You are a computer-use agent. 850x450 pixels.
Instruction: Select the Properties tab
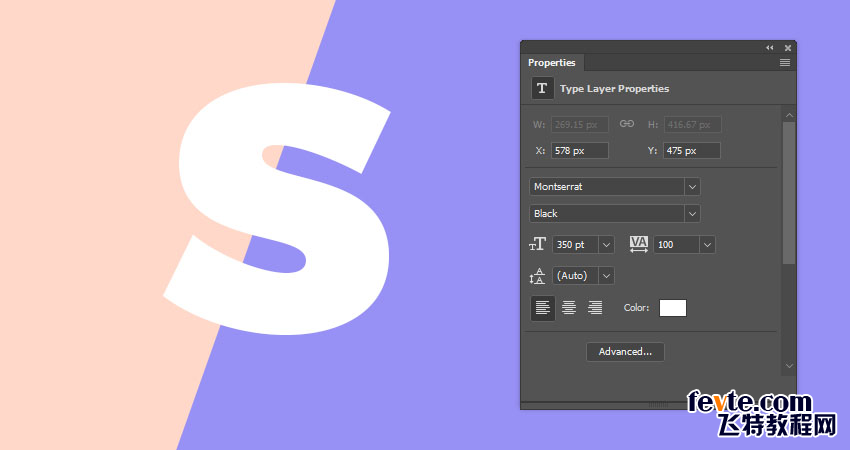click(552, 63)
